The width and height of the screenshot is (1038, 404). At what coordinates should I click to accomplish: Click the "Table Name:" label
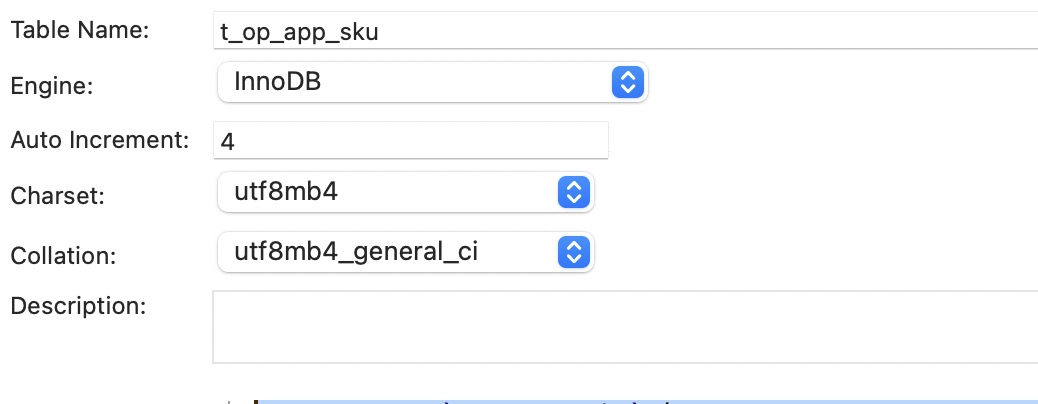[x=79, y=30]
